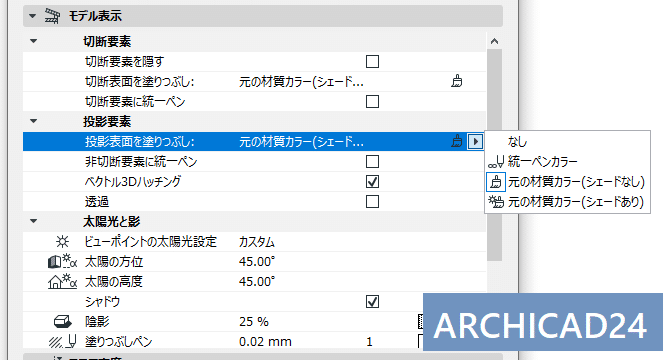Click the scrollbar up arrow
This screenshot has width=671, height=360.
(x=494, y=42)
